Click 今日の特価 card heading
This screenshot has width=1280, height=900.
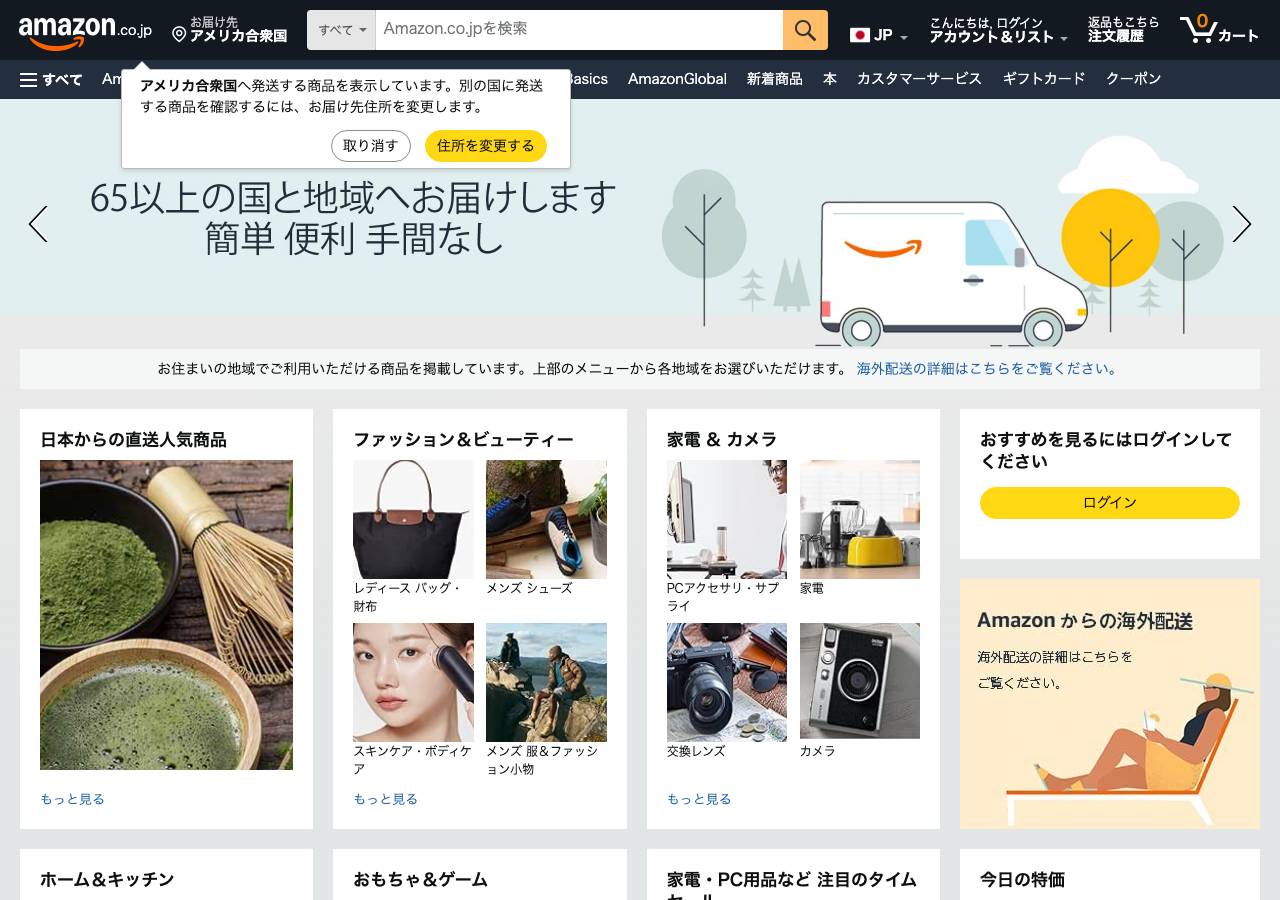pos(1022,880)
